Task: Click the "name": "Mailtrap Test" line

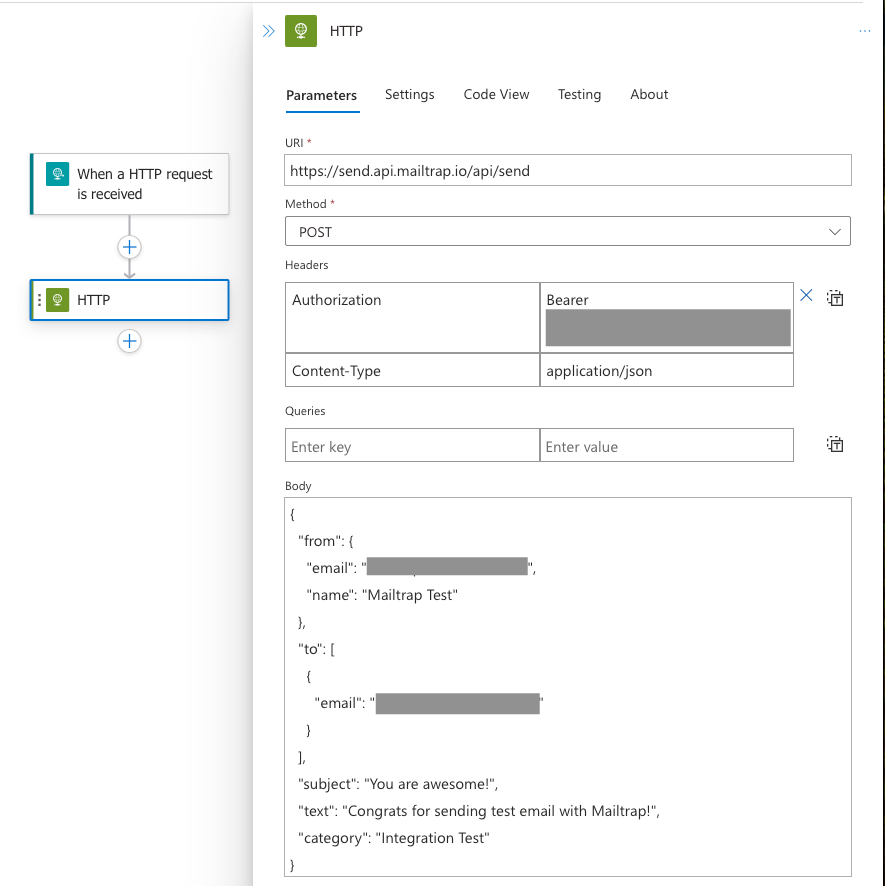Action: coord(381,595)
